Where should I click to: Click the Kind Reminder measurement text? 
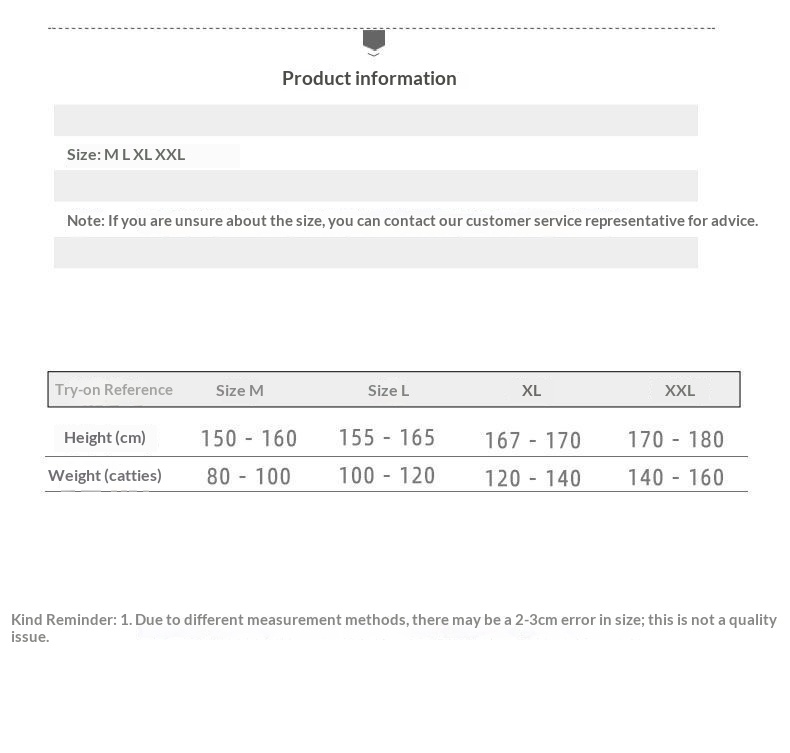394,627
